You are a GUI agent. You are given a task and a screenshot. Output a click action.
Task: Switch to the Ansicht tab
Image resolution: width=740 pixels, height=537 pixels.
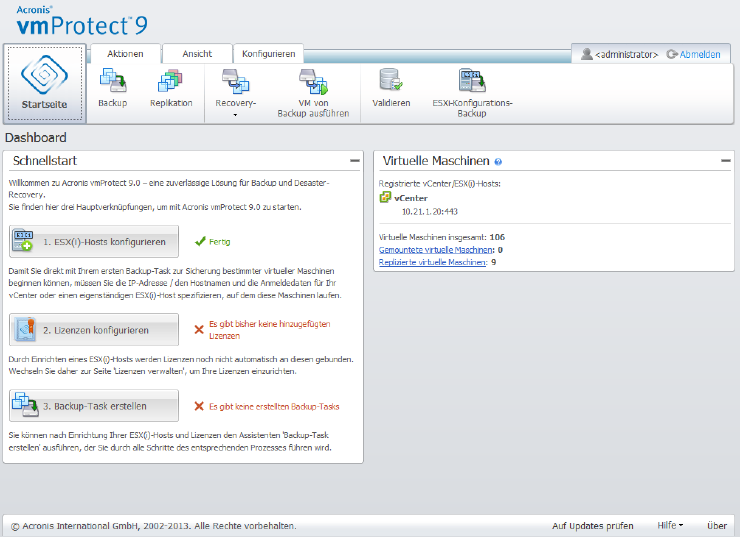(197, 54)
